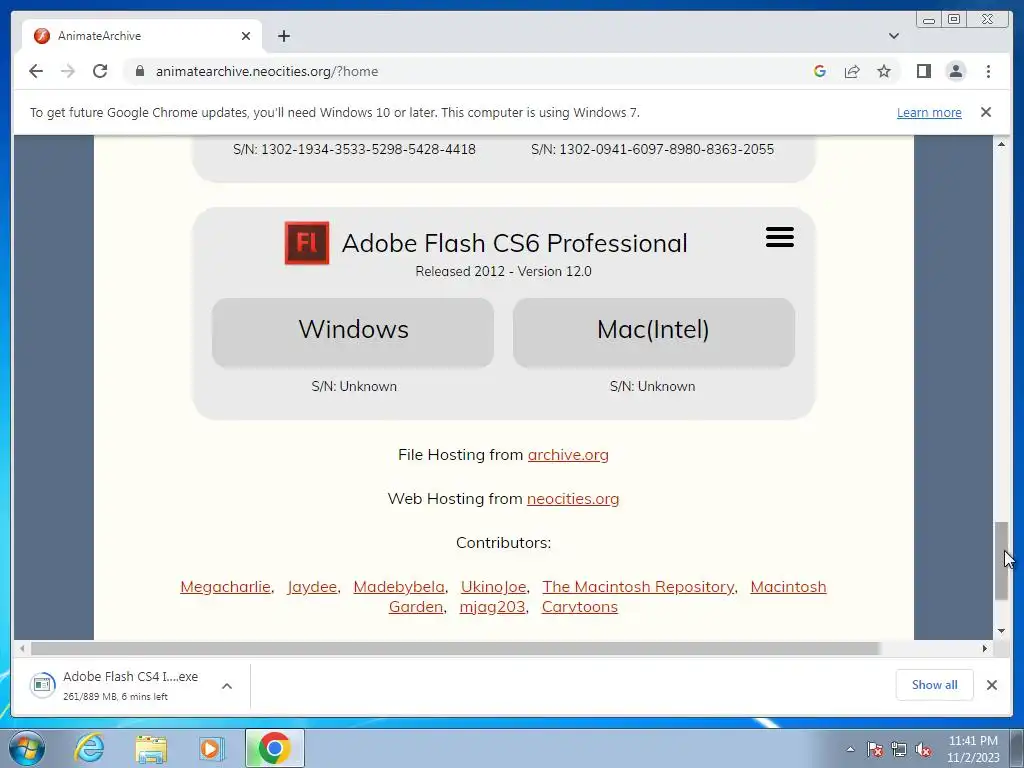The width and height of the screenshot is (1024, 768).
Task: Open the Google icon in address bar
Action: (820, 71)
